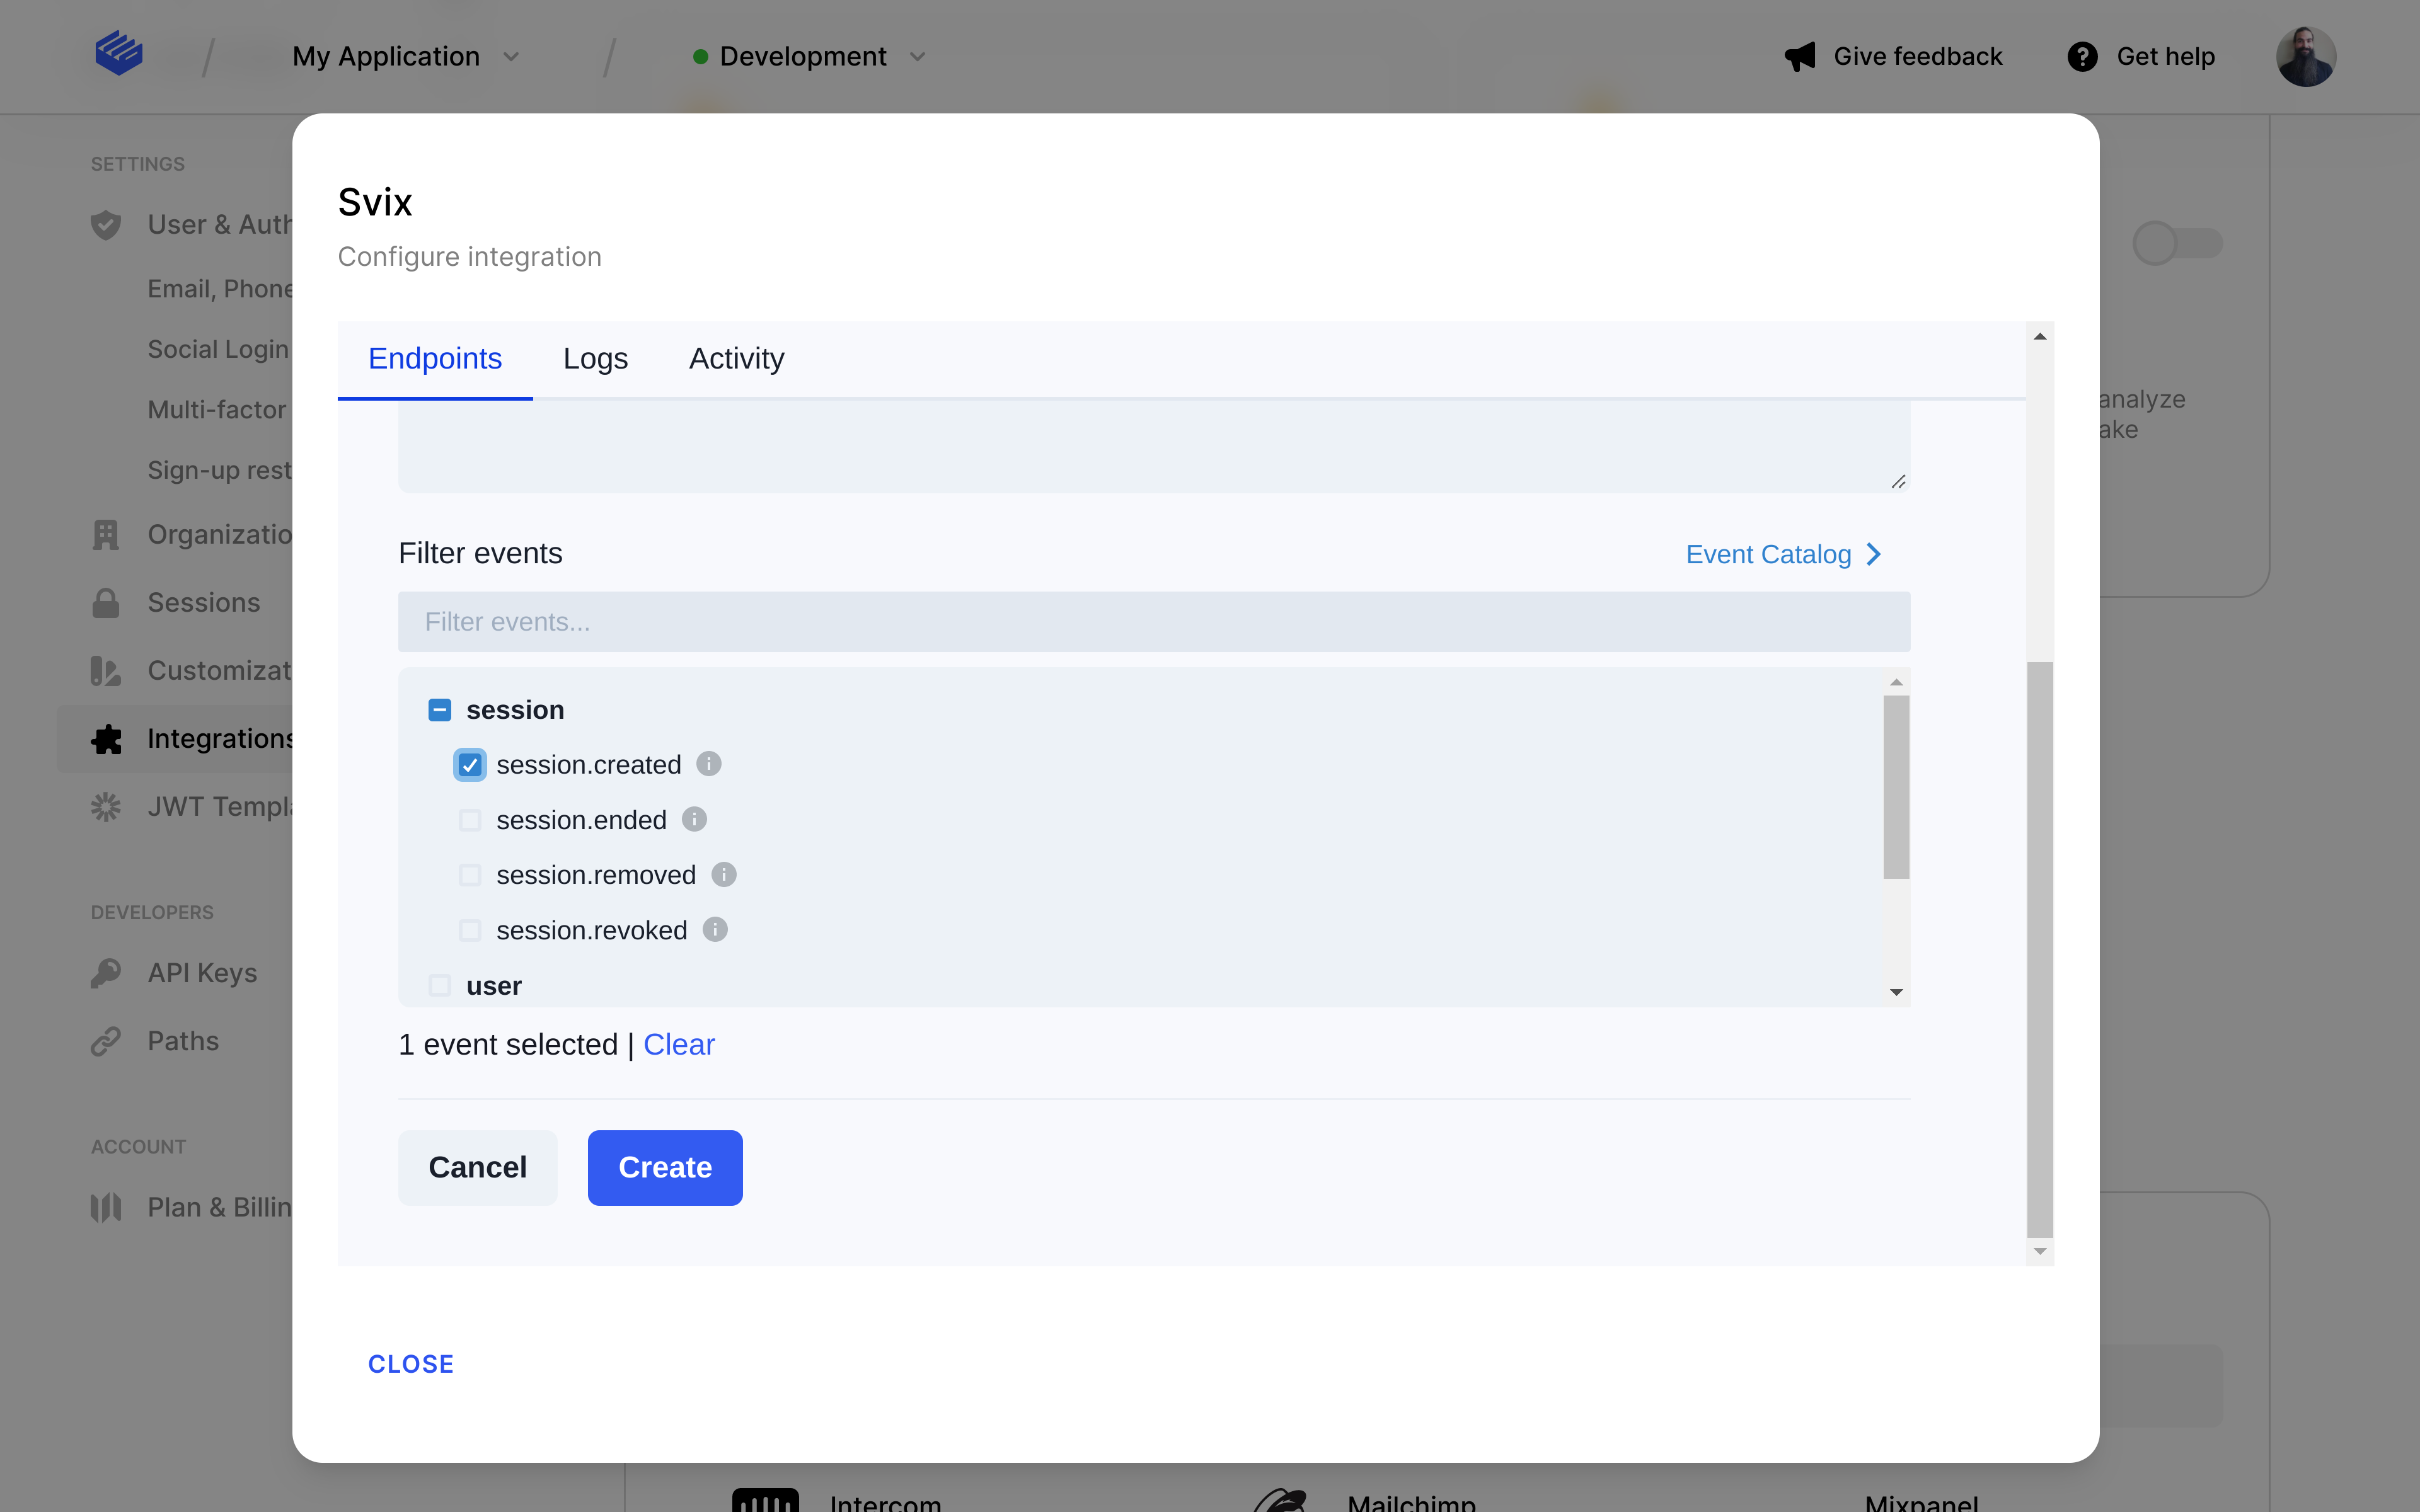The image size is (2420, 1512).
Task: Click the Clerk logo icon
Action: click(119, 53)
